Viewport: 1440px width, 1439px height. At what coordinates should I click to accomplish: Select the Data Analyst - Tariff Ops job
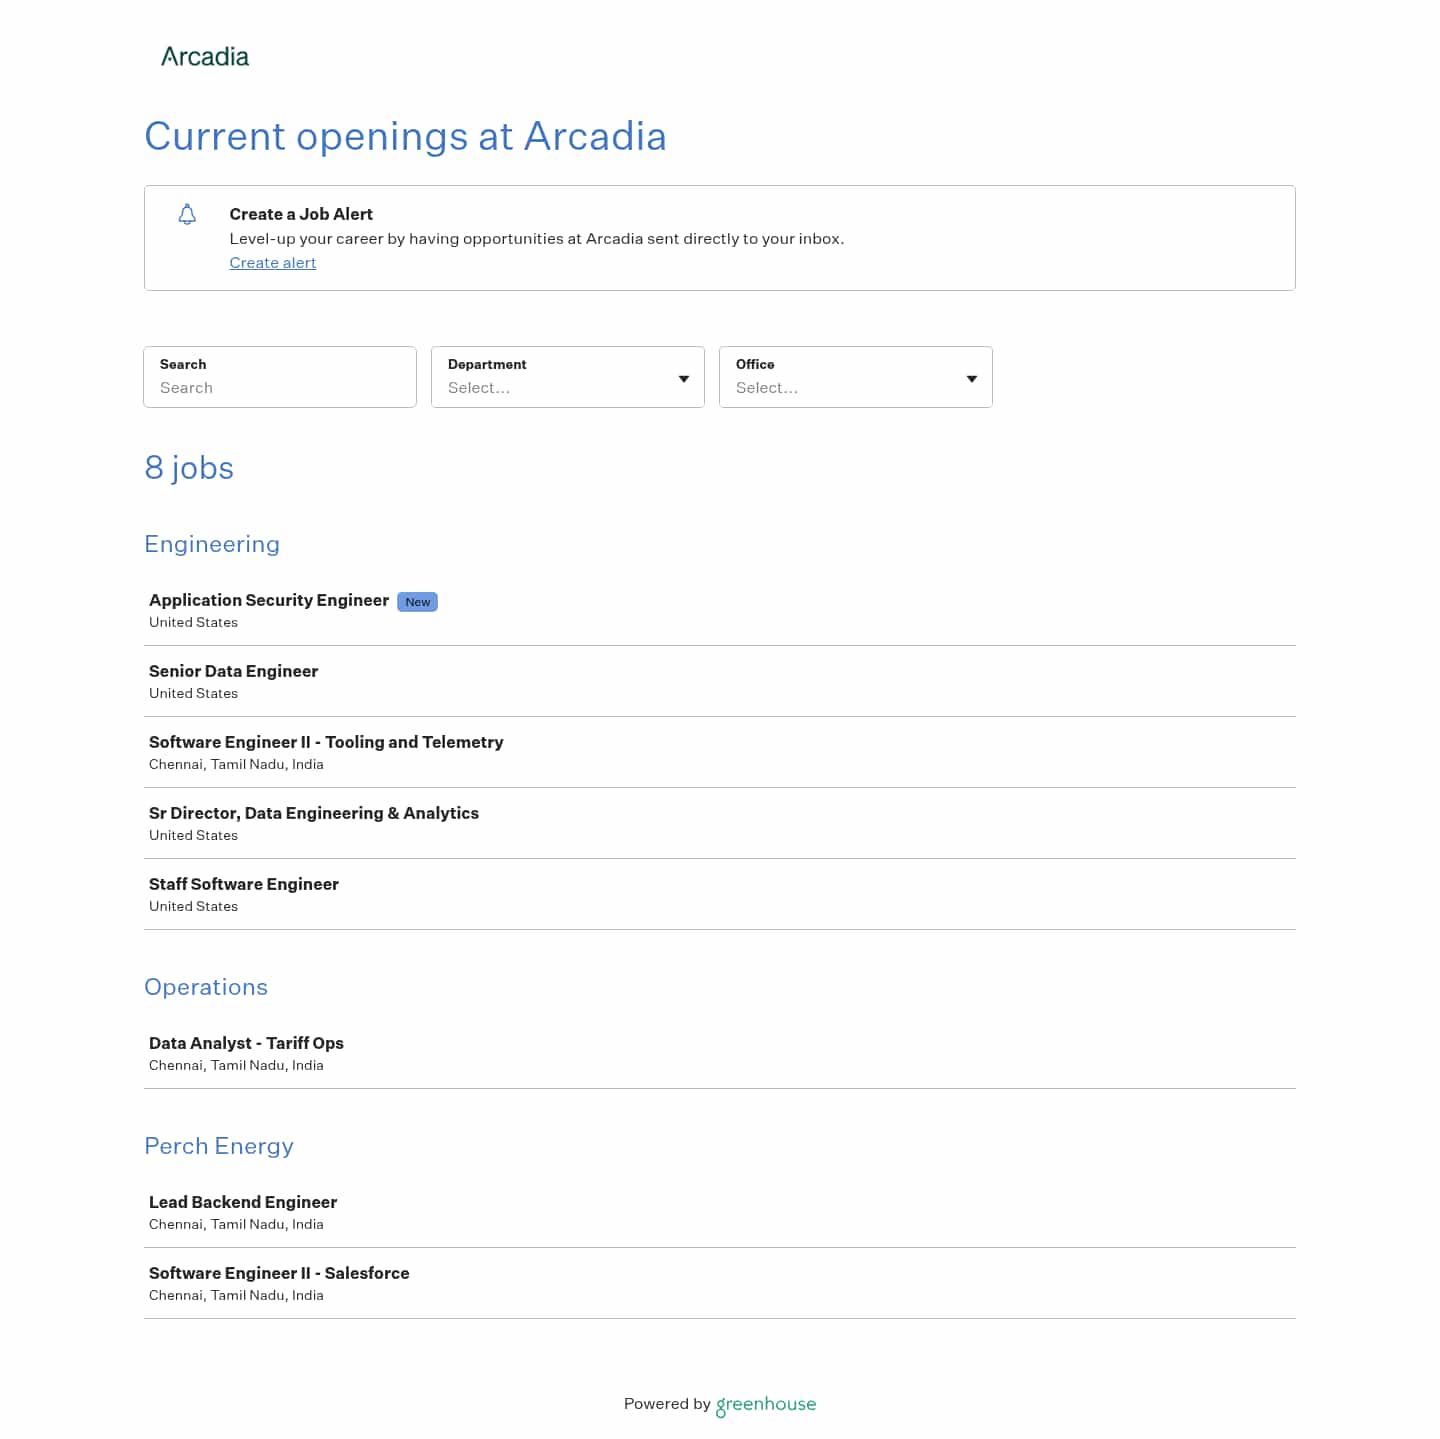tap(246, 1043)
